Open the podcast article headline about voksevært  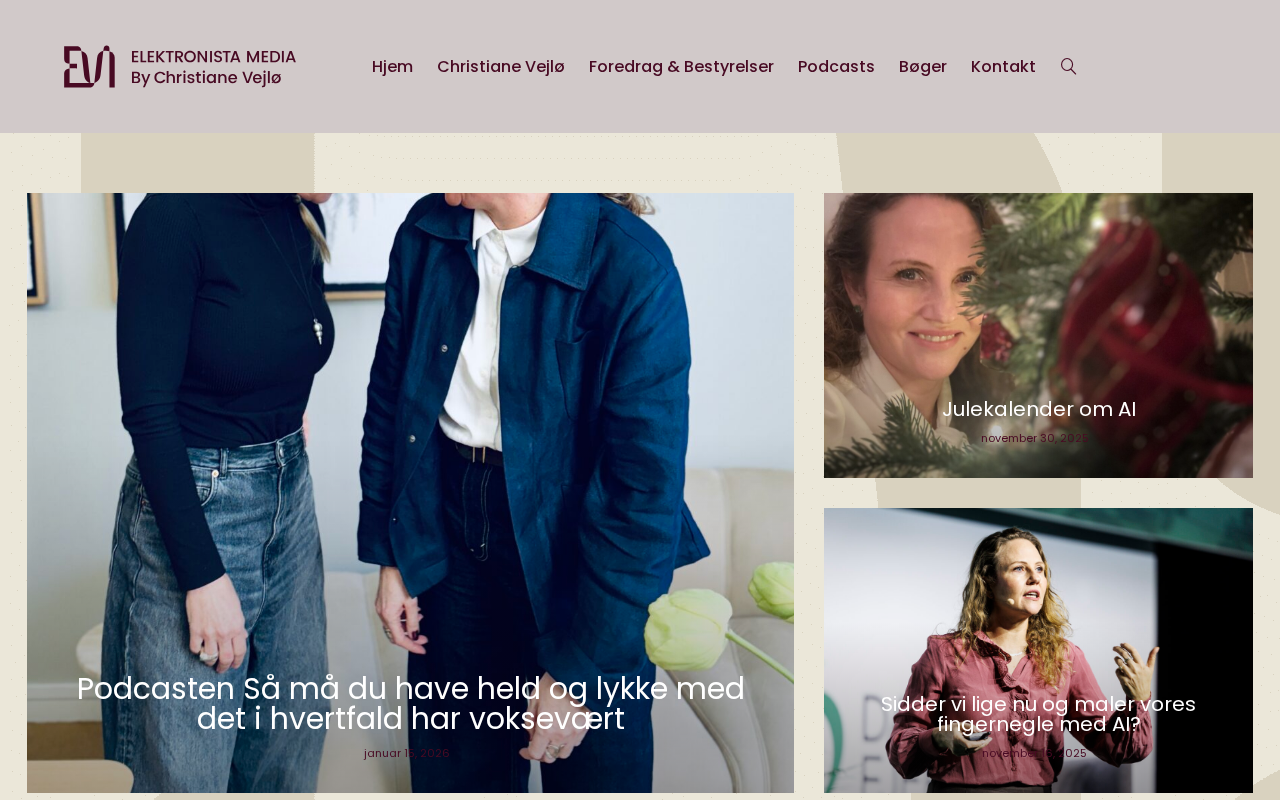click(411, 703)
